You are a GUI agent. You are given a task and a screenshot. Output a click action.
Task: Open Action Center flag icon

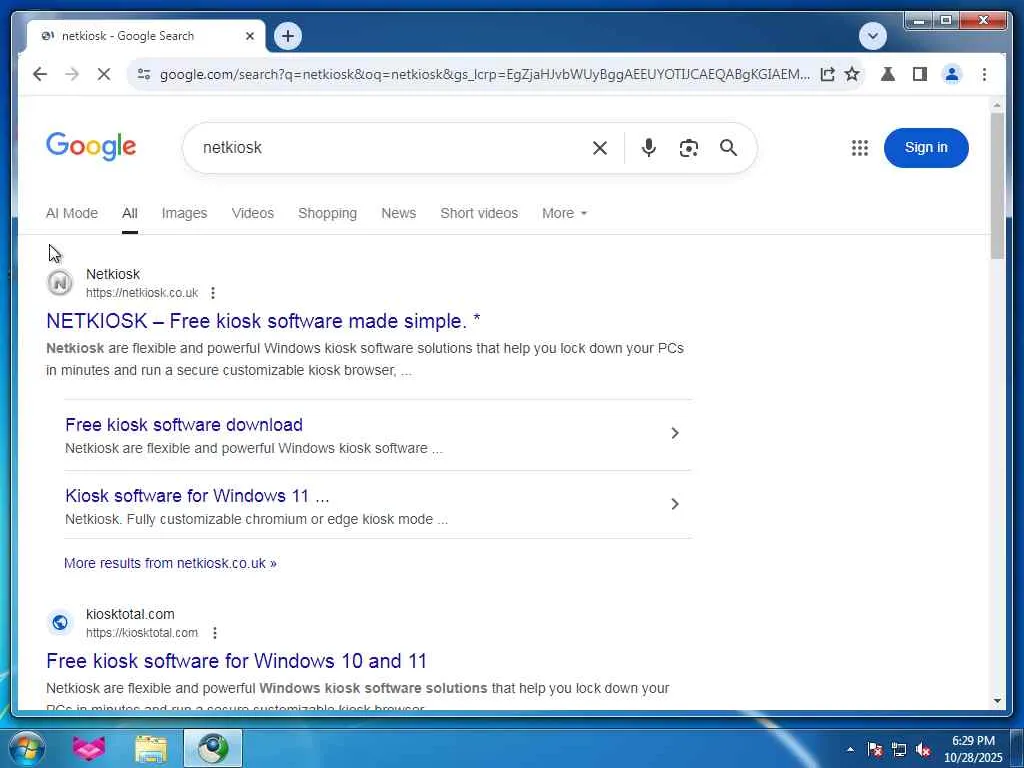875,750
